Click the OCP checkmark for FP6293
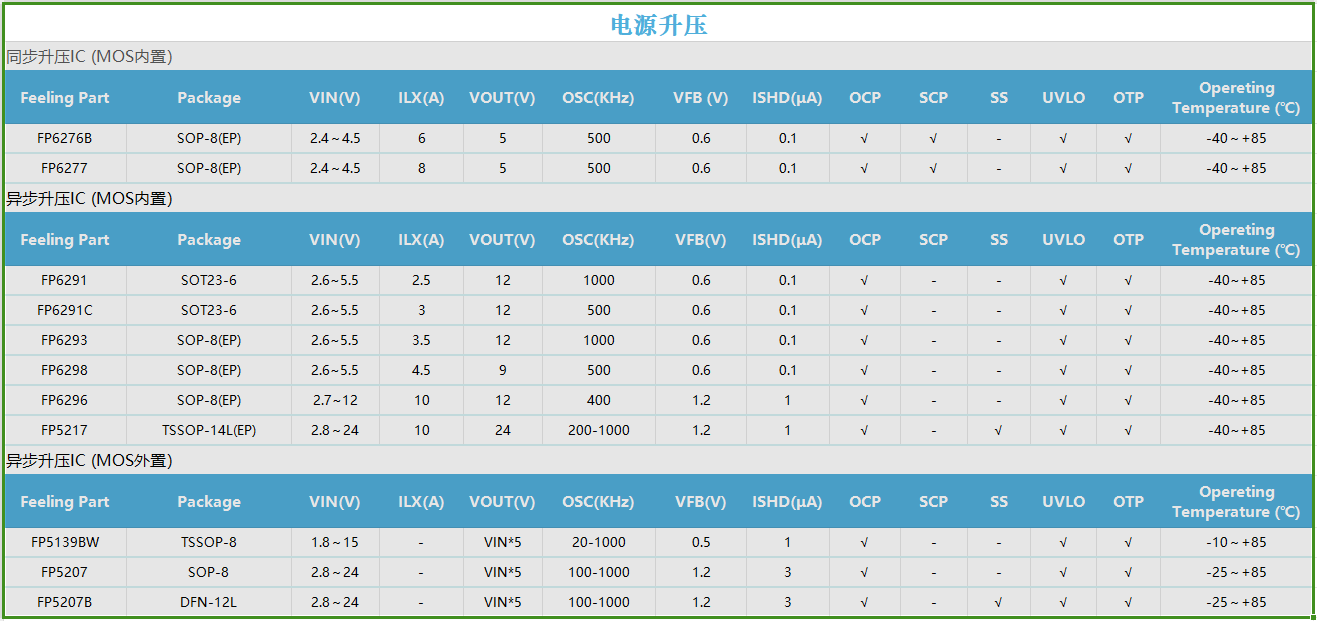 [x=864, y=340]
